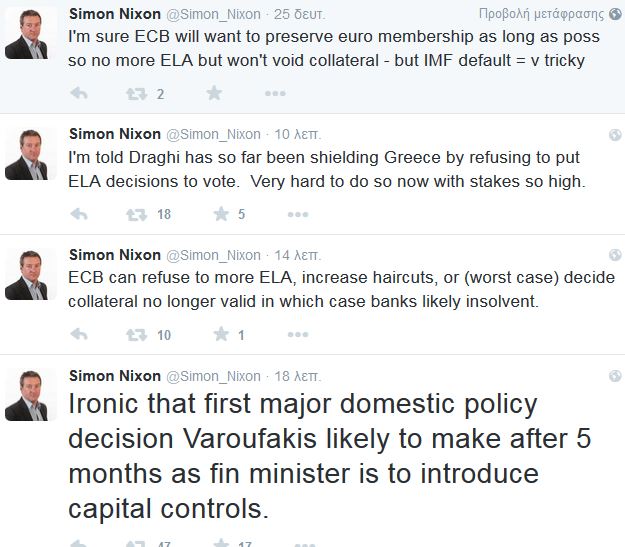Click the Simon Nixon name on the haircuts tweet
This screenshot has width=625, height=547.
114,254
